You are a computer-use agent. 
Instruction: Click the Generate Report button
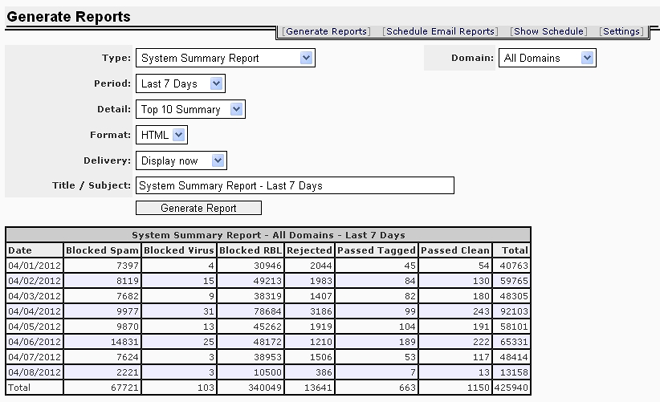(198, 208)
